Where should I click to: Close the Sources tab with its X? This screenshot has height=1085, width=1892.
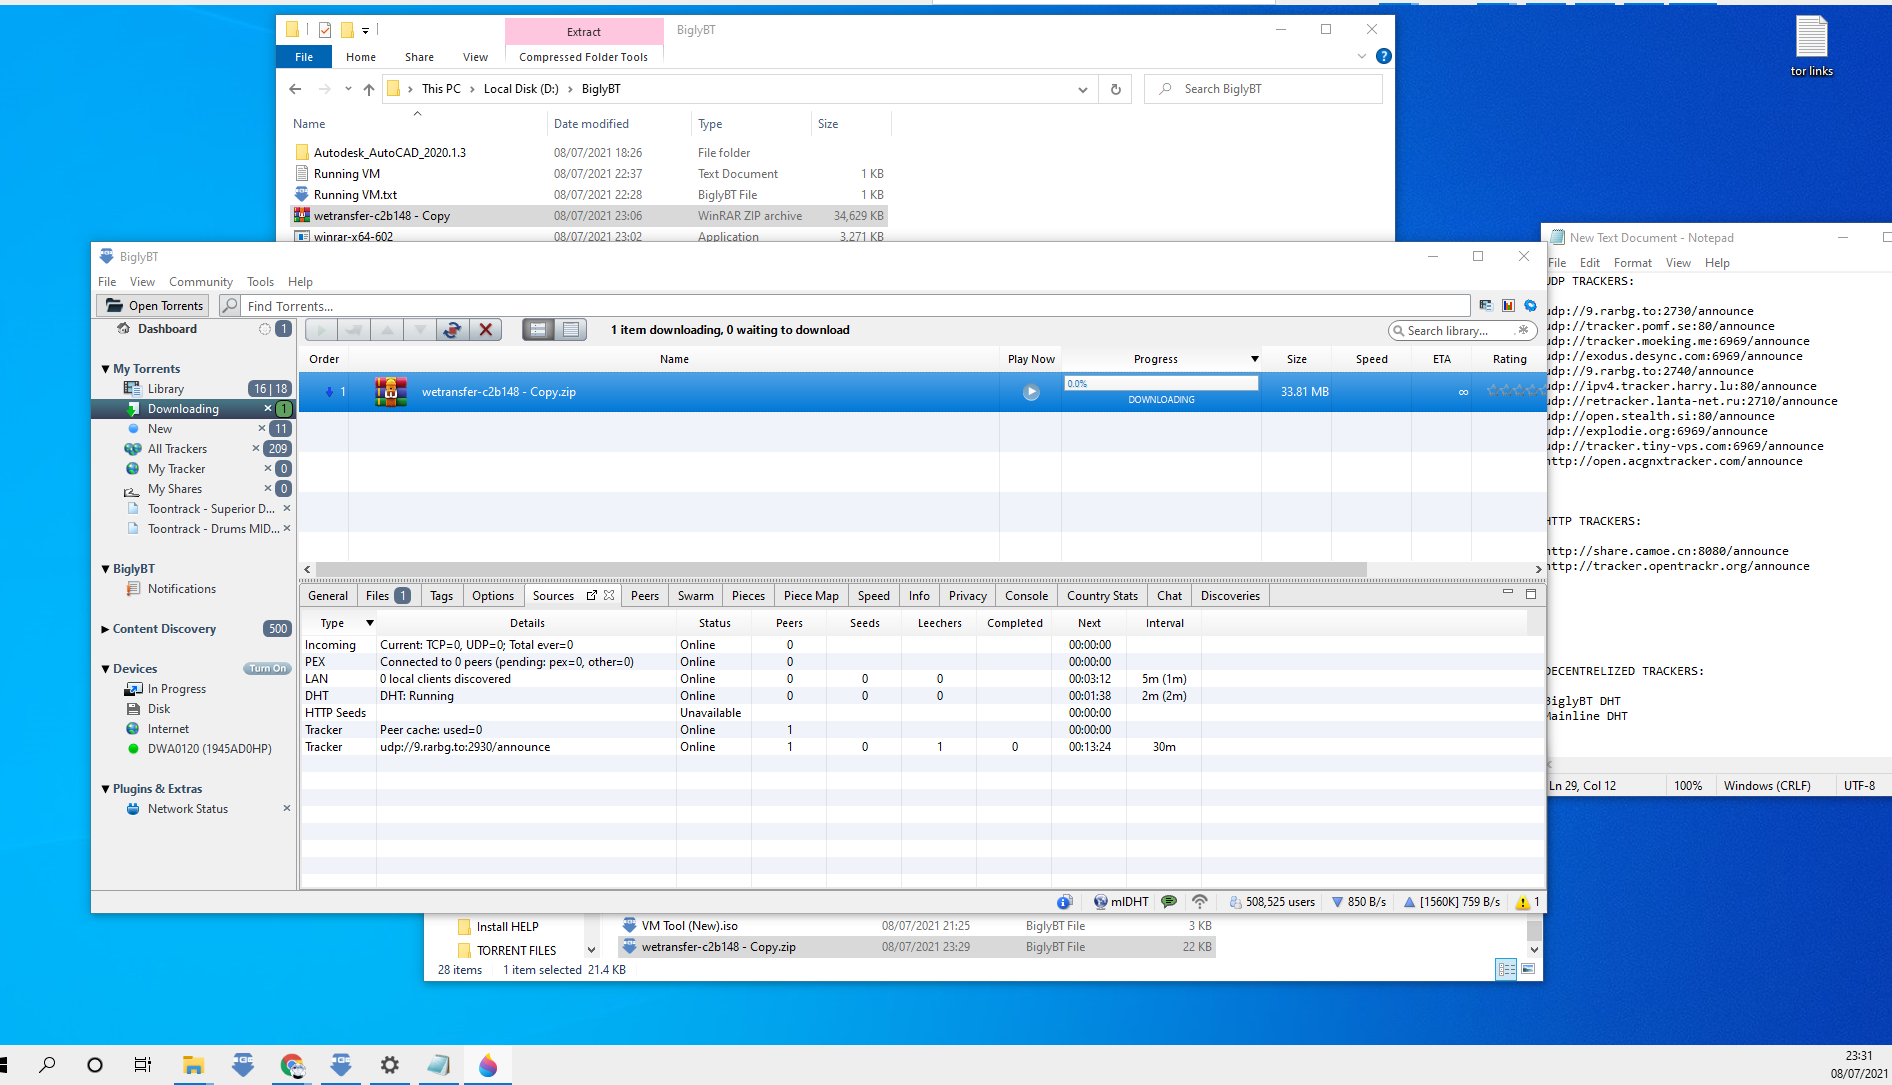[x=609, y=595]
